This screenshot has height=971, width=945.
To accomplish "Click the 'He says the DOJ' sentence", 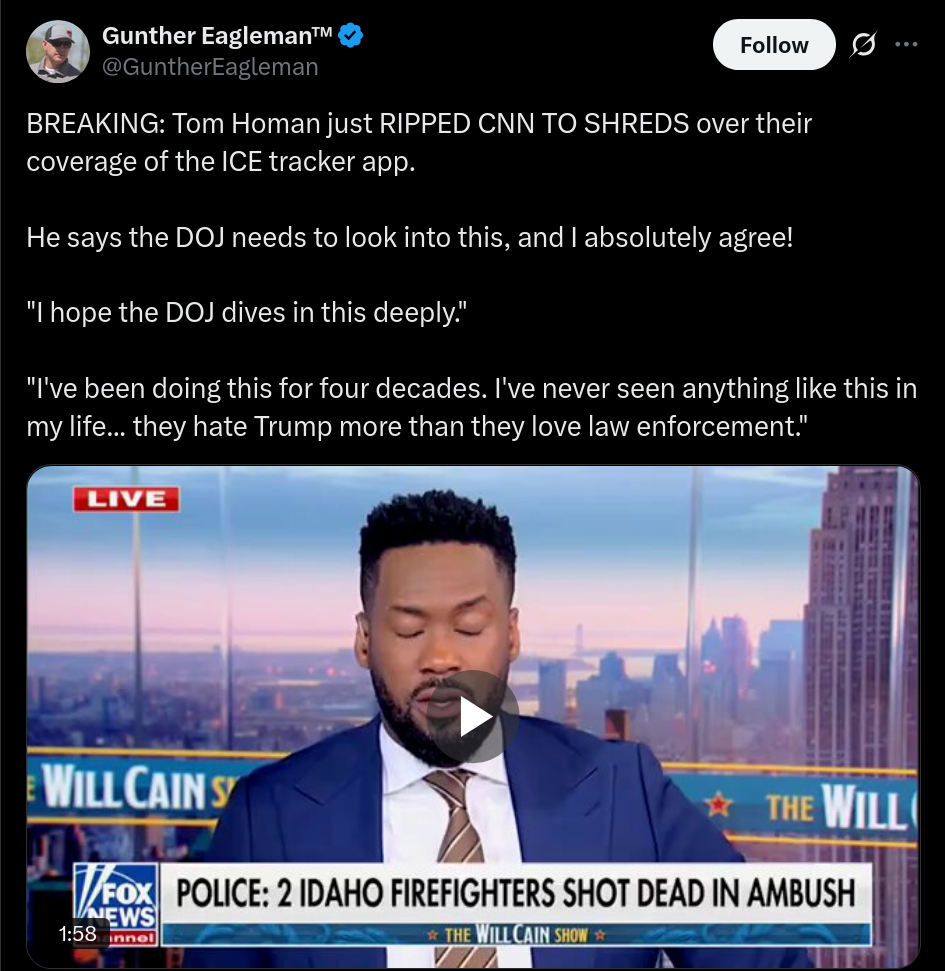I will pos(409,238).
